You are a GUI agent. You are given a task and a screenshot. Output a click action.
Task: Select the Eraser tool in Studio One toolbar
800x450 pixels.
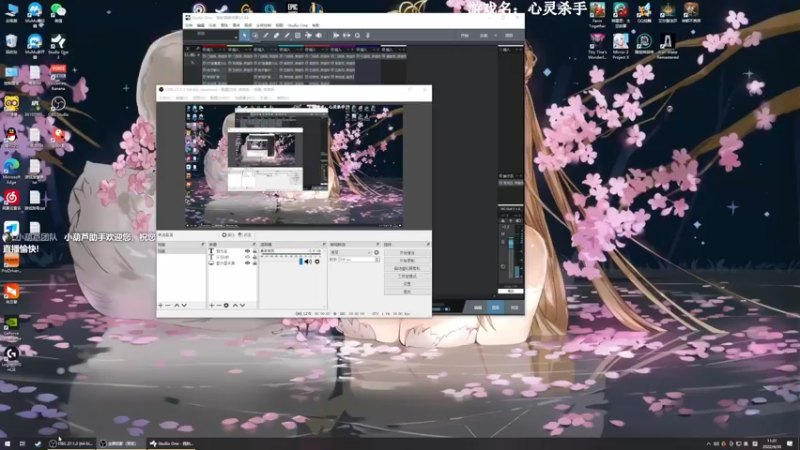277,36
